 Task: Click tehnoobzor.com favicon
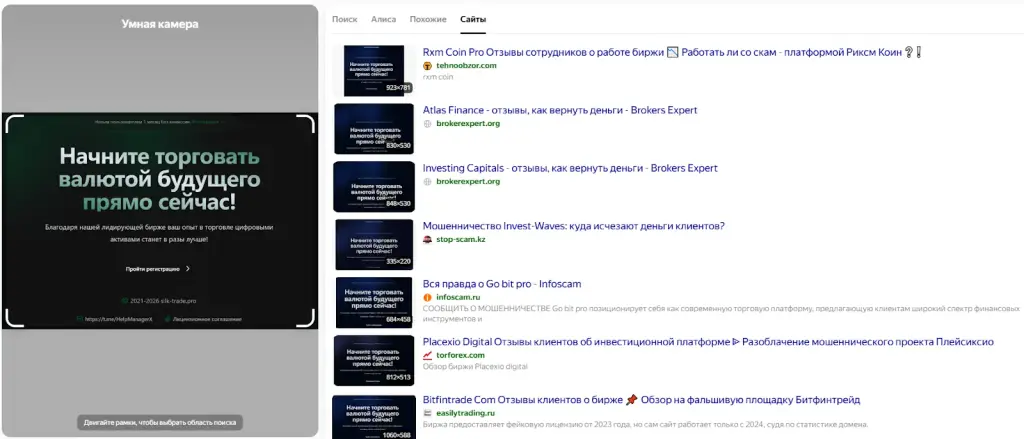coord(428,66)
